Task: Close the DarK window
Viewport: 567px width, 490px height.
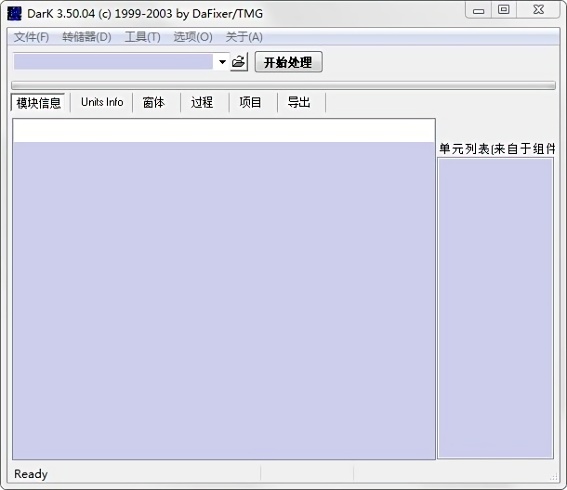Action: click(x=538, y=10)
